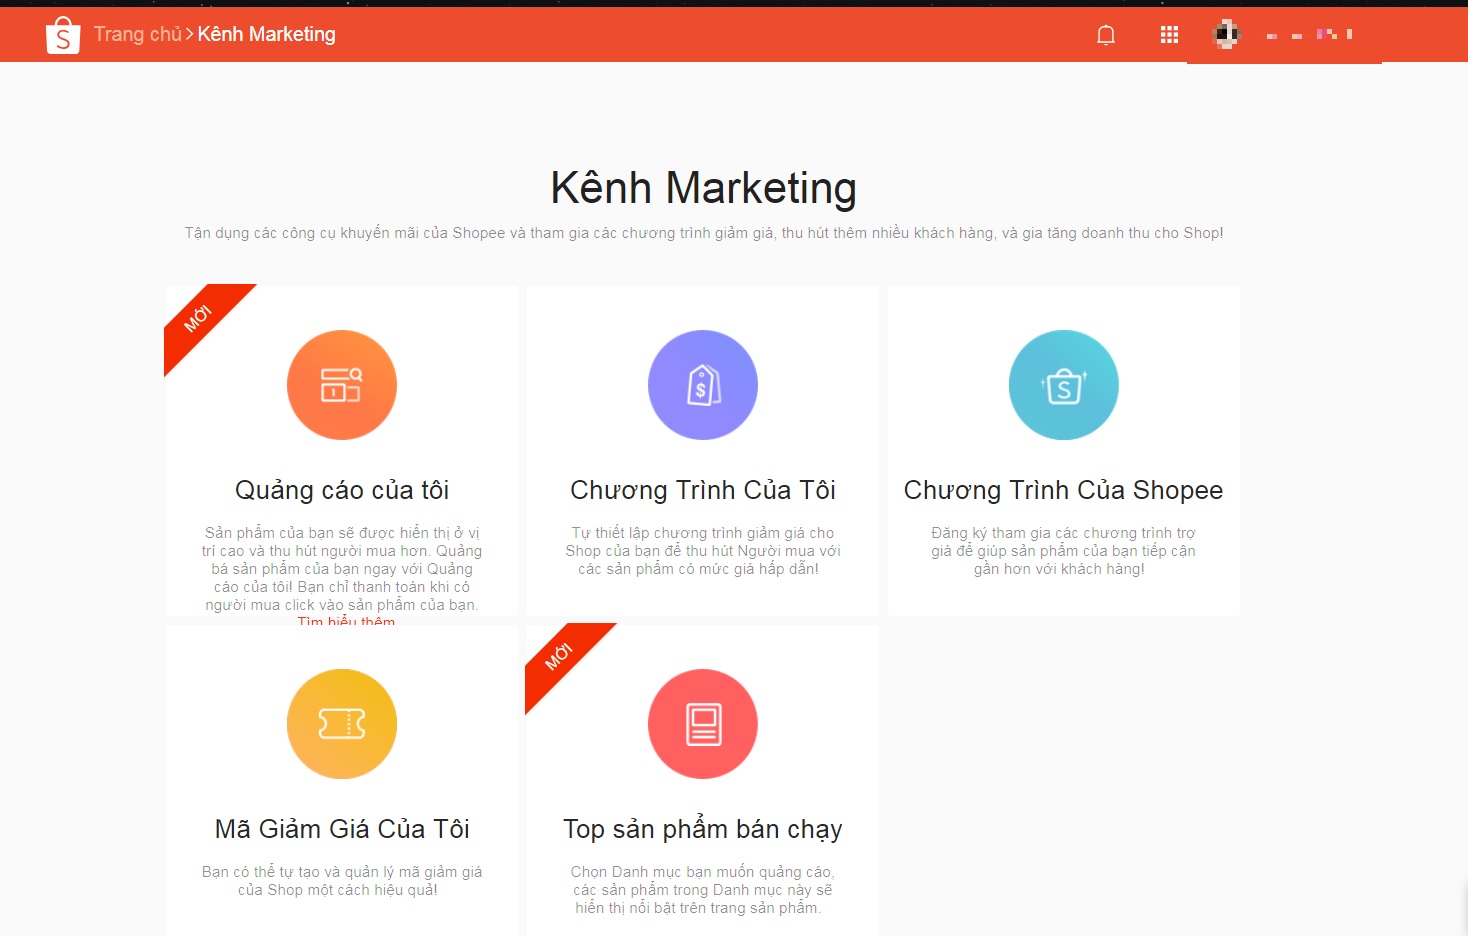Click Tìm hiểu thêm link

346,620
